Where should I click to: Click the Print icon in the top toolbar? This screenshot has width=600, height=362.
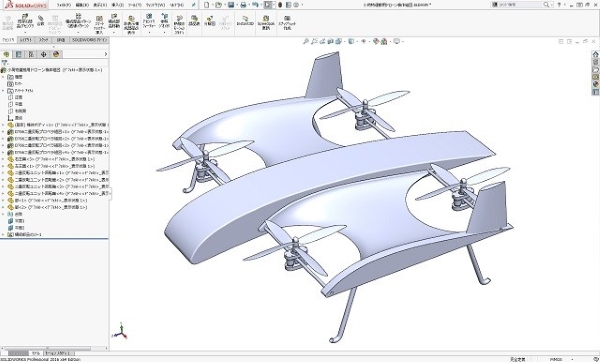243,5
